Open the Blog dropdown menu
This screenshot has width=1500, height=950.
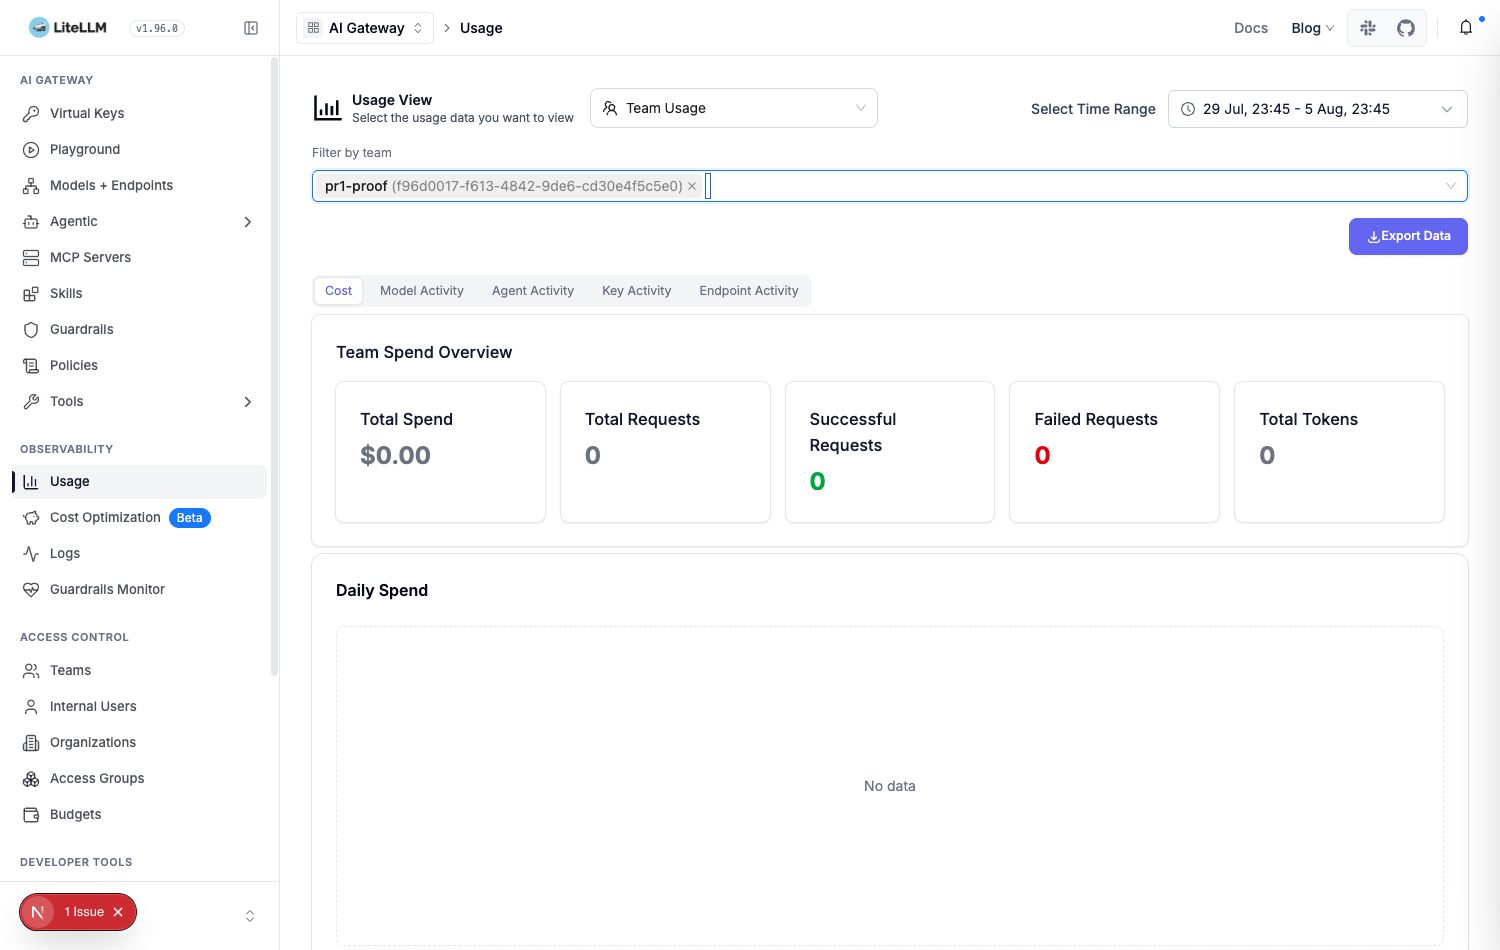point(1312,28)
